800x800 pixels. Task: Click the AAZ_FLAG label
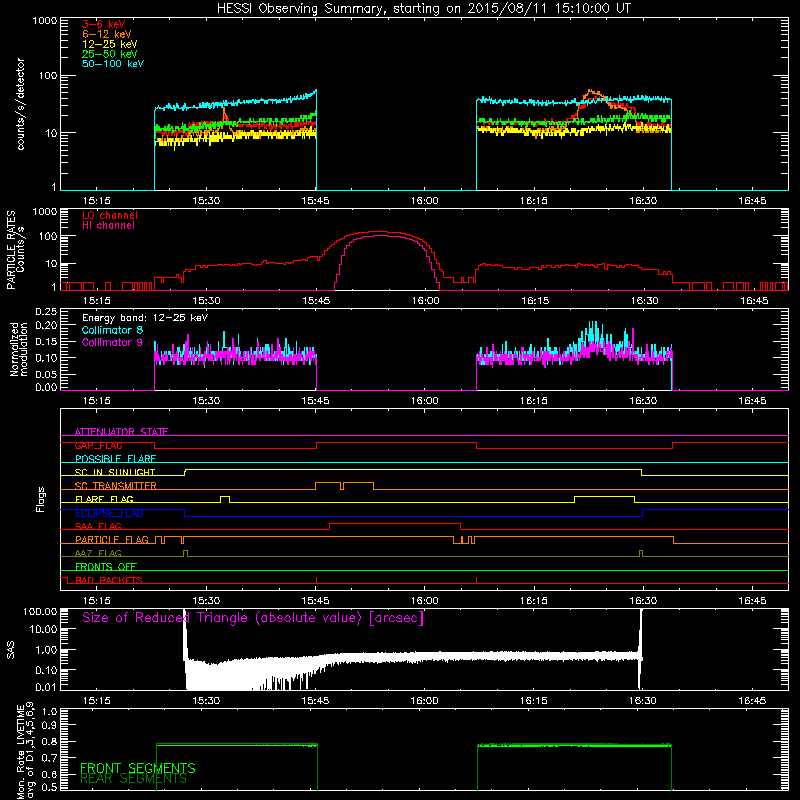coord(98,553)
